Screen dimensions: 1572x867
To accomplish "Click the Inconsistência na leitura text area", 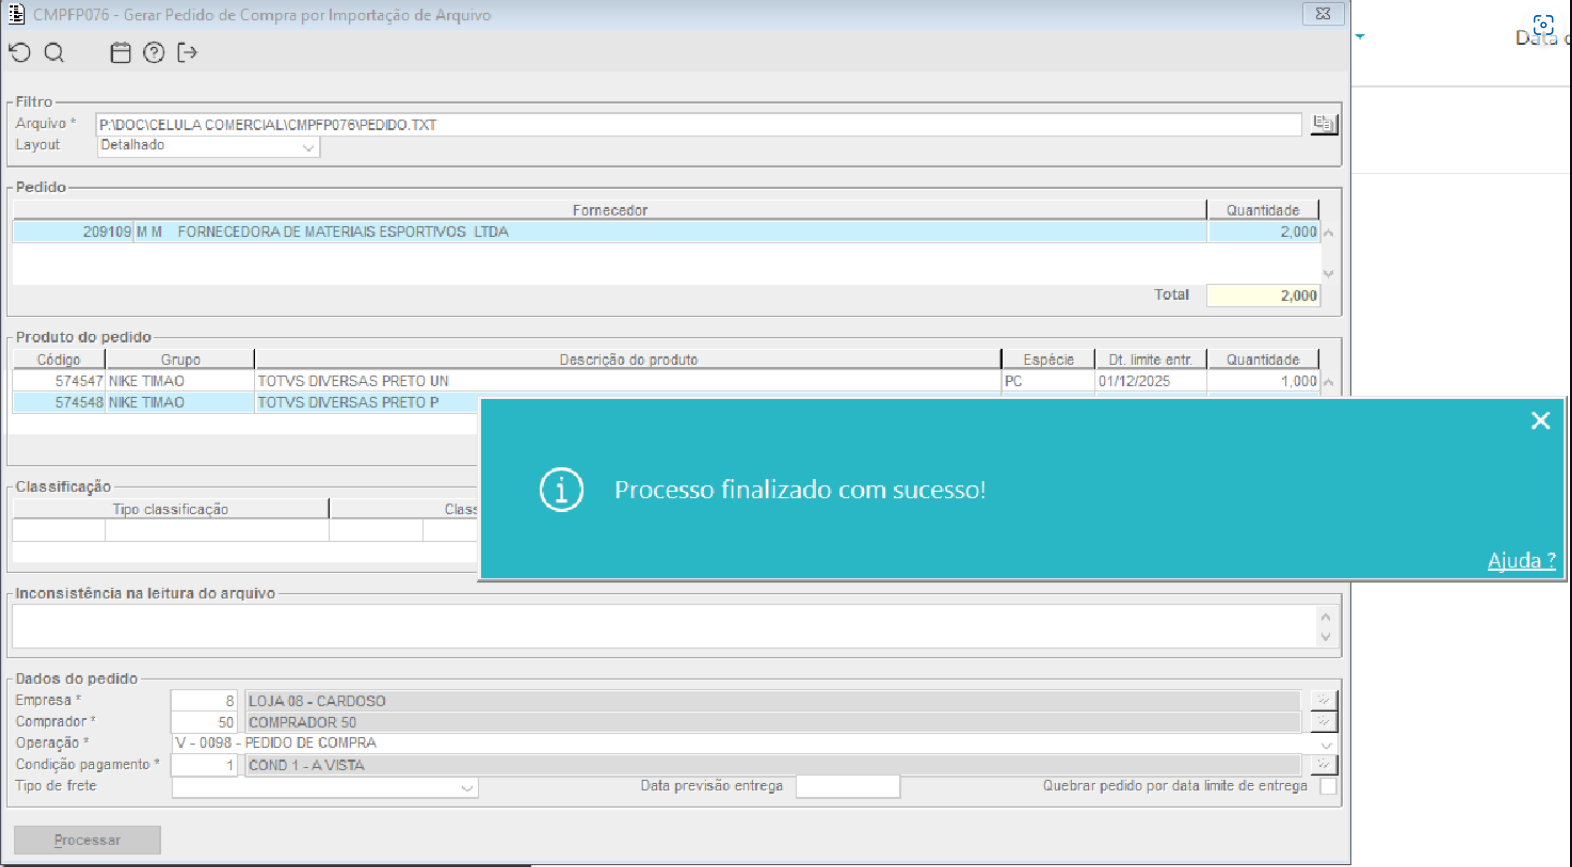I will [665, 626].
